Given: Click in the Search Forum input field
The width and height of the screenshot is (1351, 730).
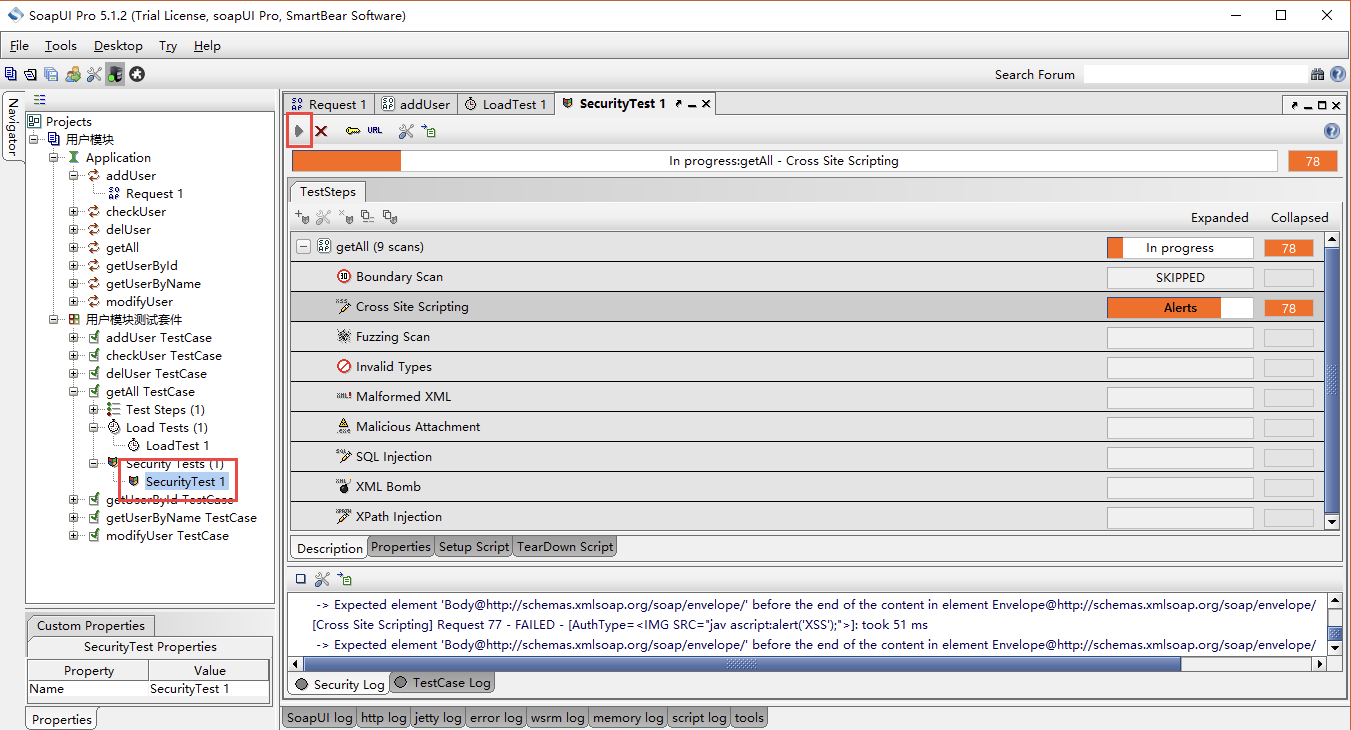Looking at the screenshot, I should (x=1195, y=74).
